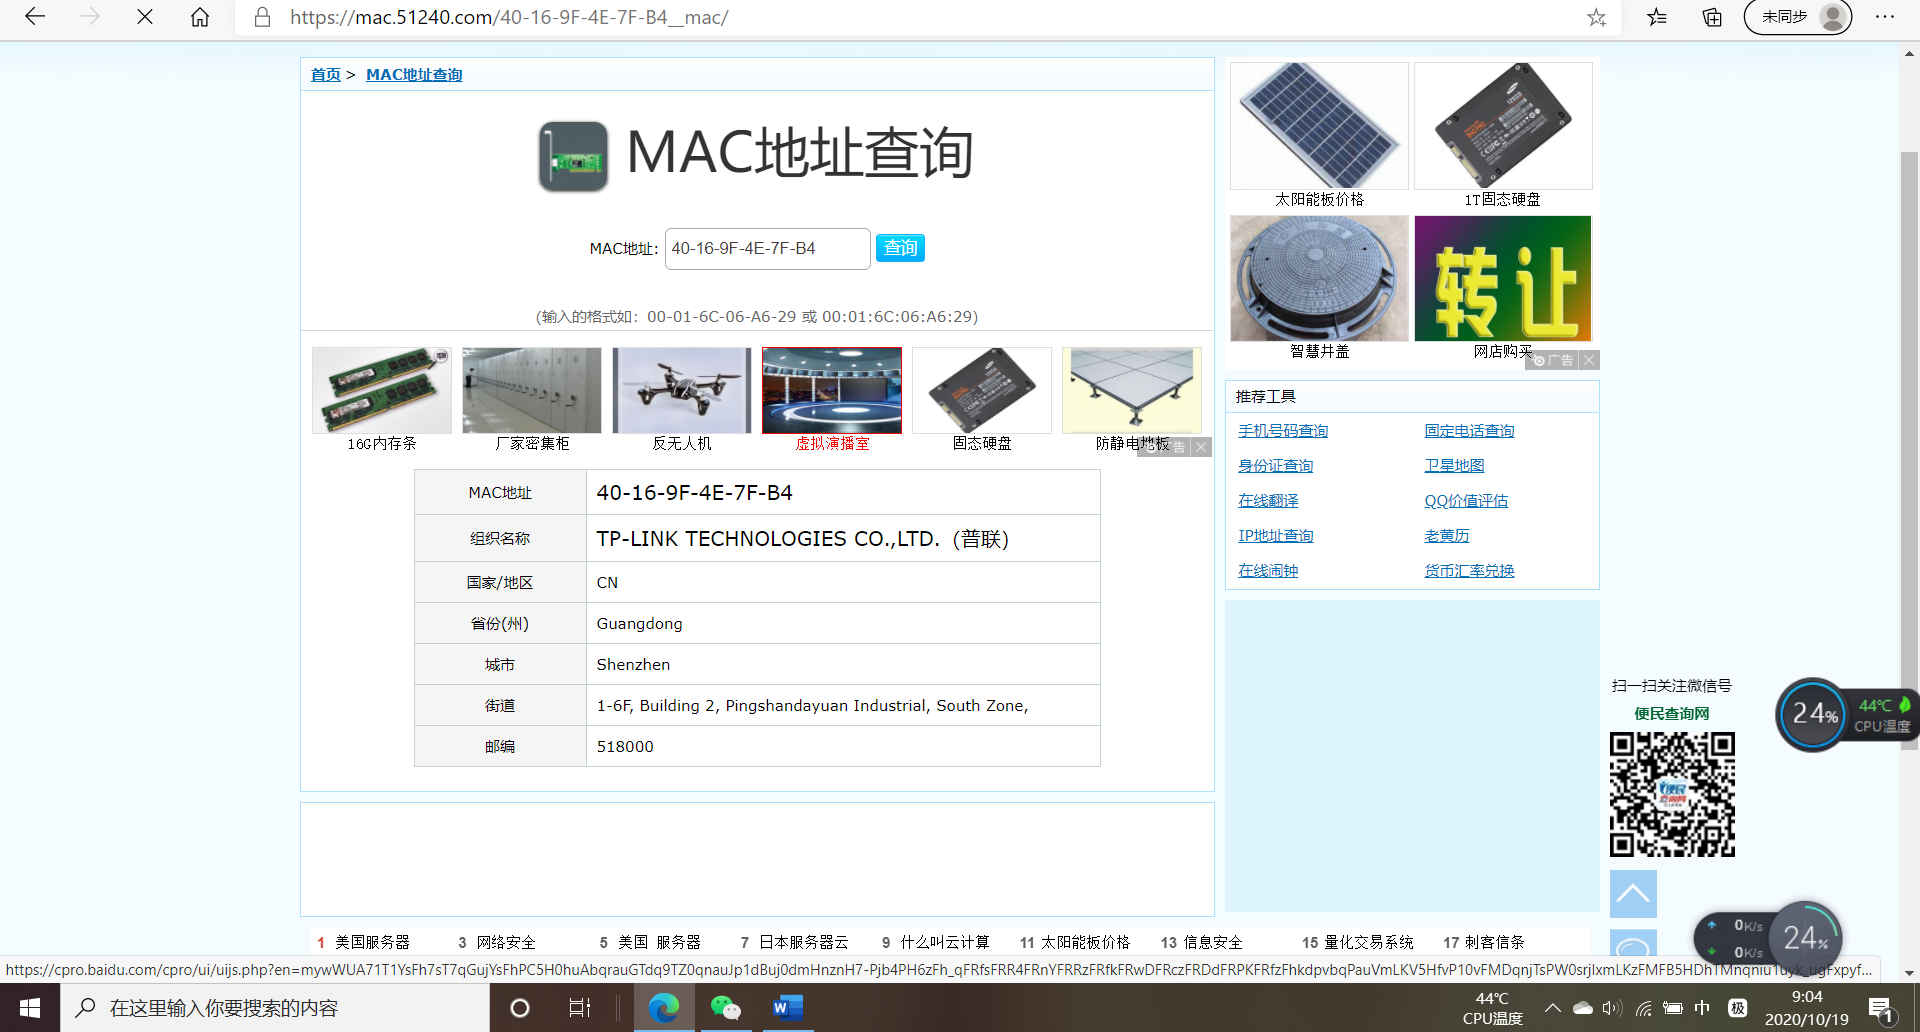Screen dimensions: 1920x1032
Task: Open the Collections icon
Action: [1712, 17]
